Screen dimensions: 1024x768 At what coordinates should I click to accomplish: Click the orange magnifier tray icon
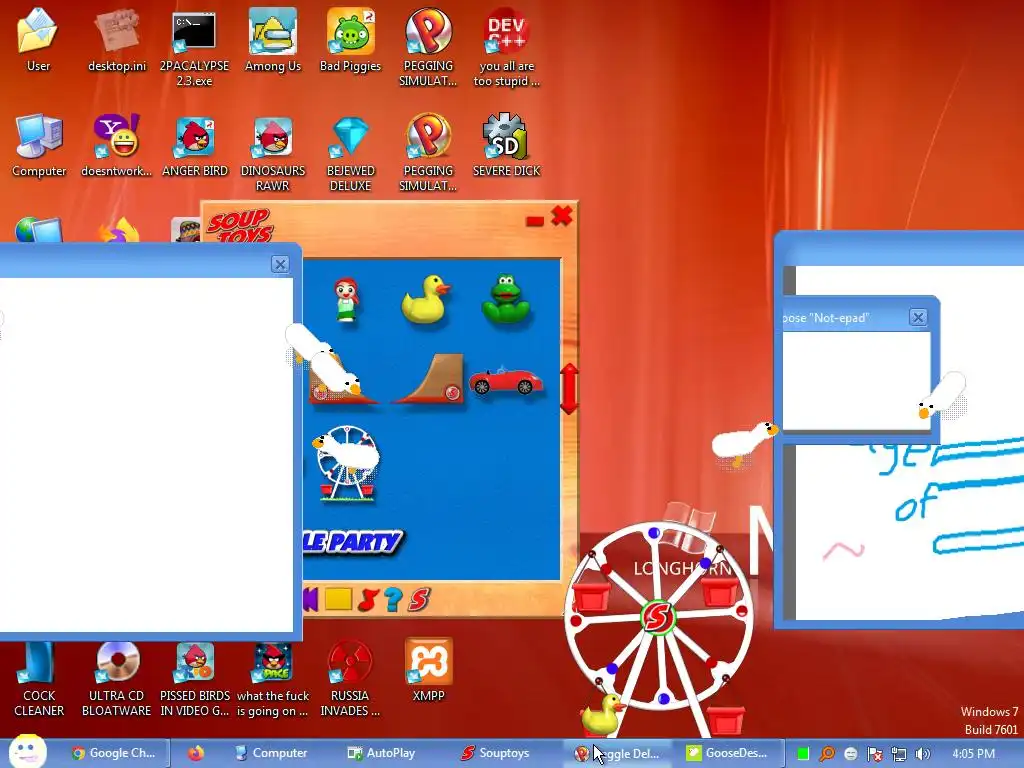[x=826, y=754]
